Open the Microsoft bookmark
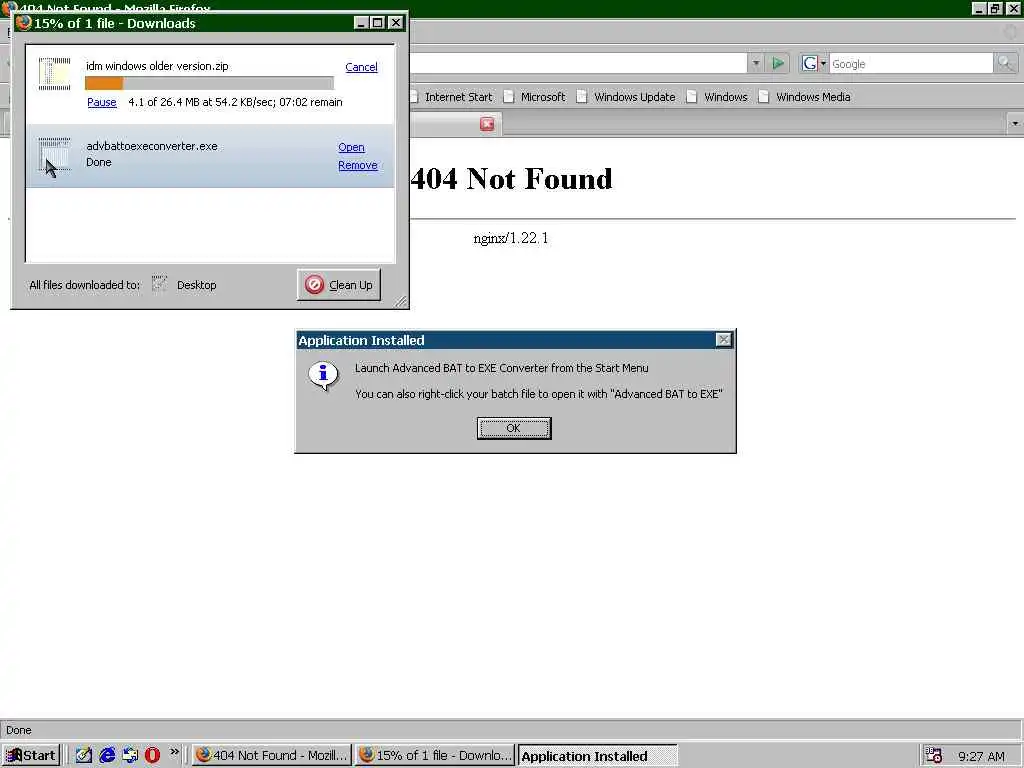Image resolution: width=1024 pixels, height=768 pixels. (x=543, y=97)
